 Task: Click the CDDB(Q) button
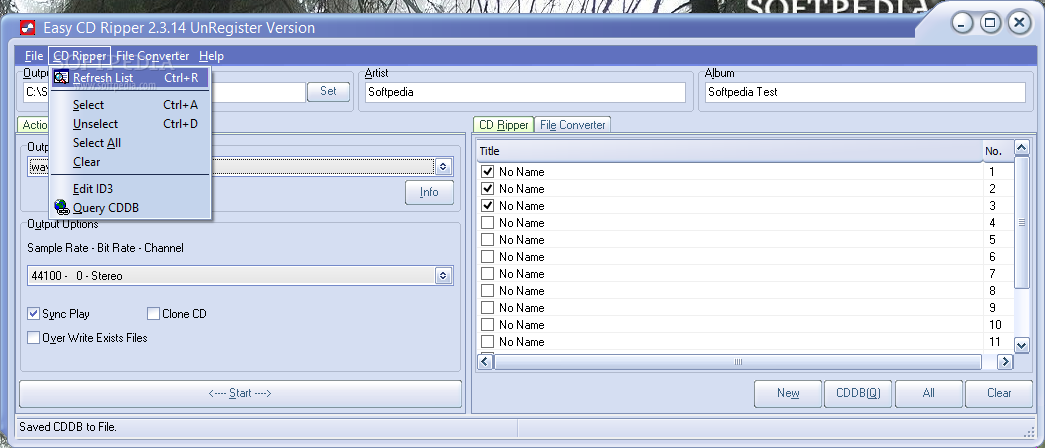tap(858, 393)
